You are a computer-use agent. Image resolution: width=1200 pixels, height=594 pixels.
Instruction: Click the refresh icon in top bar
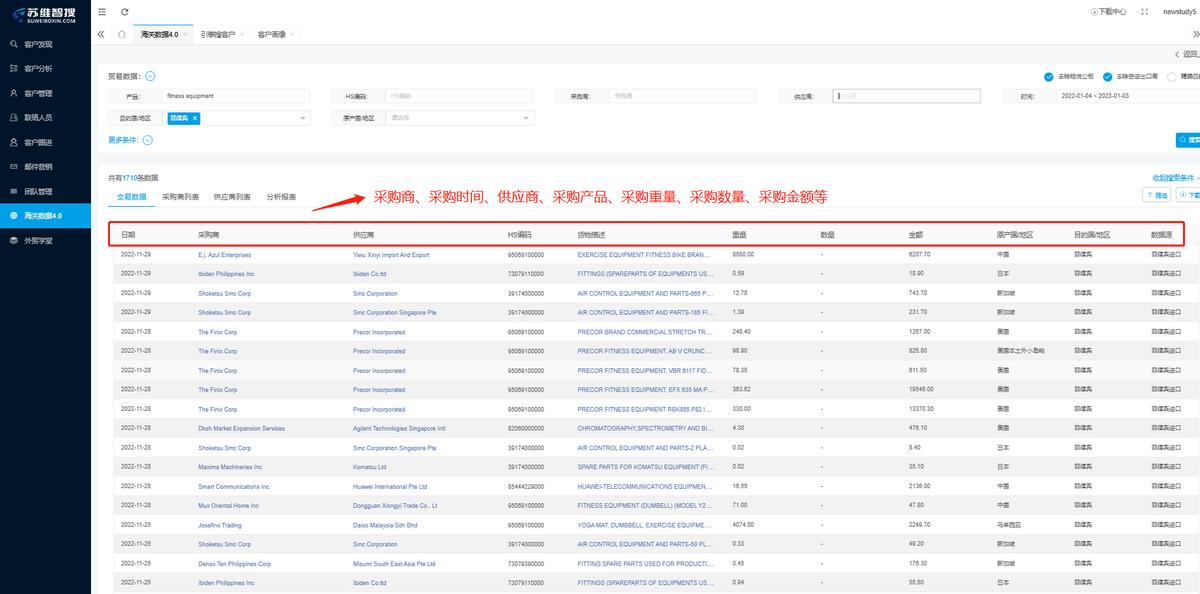tap(124, 12)
